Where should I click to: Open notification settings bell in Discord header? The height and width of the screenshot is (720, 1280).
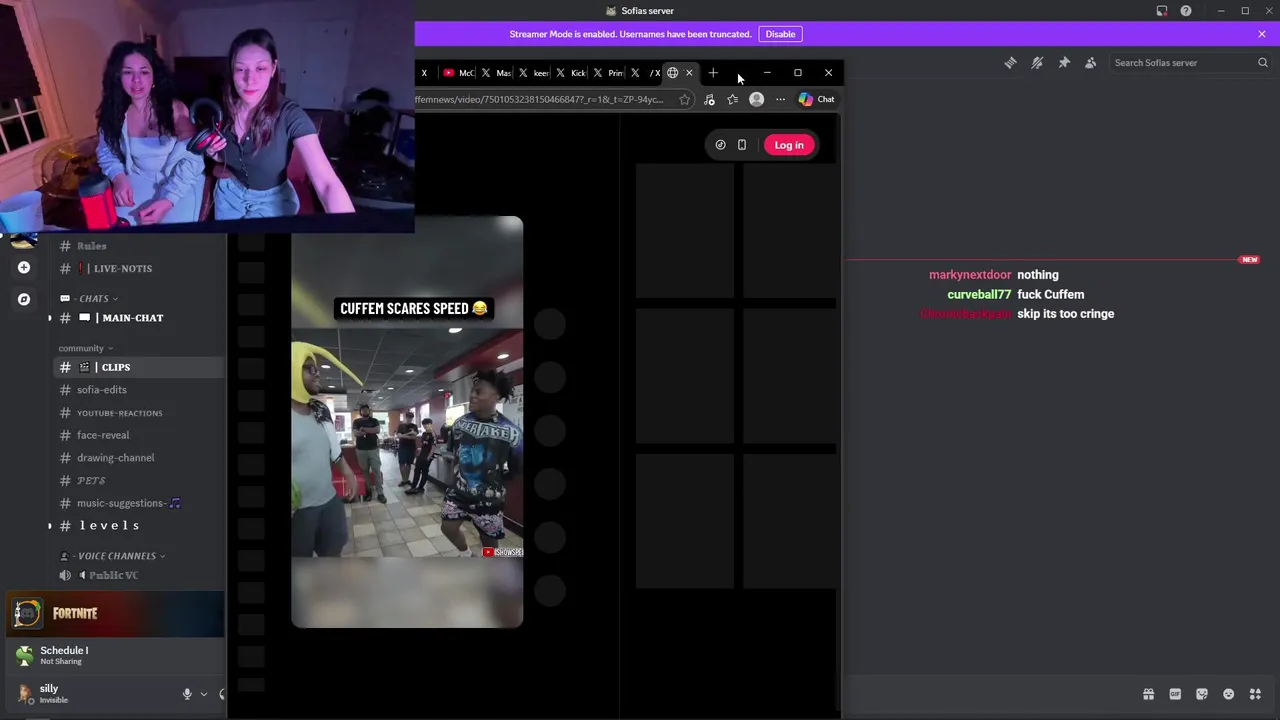click(1037, 63)
